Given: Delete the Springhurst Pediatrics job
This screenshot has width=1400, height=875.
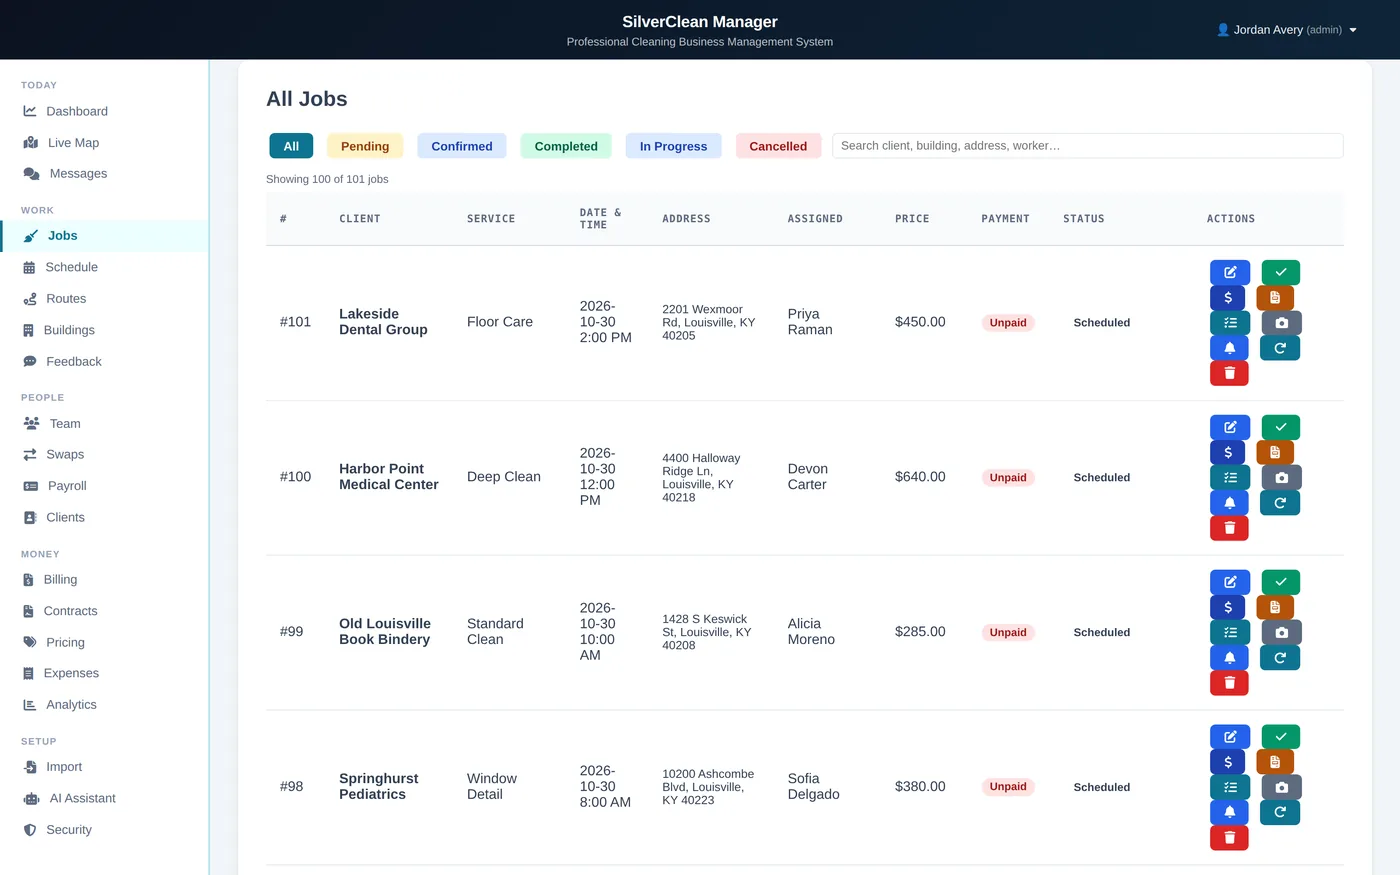Looking at the screenshot, I should 1229,838.
